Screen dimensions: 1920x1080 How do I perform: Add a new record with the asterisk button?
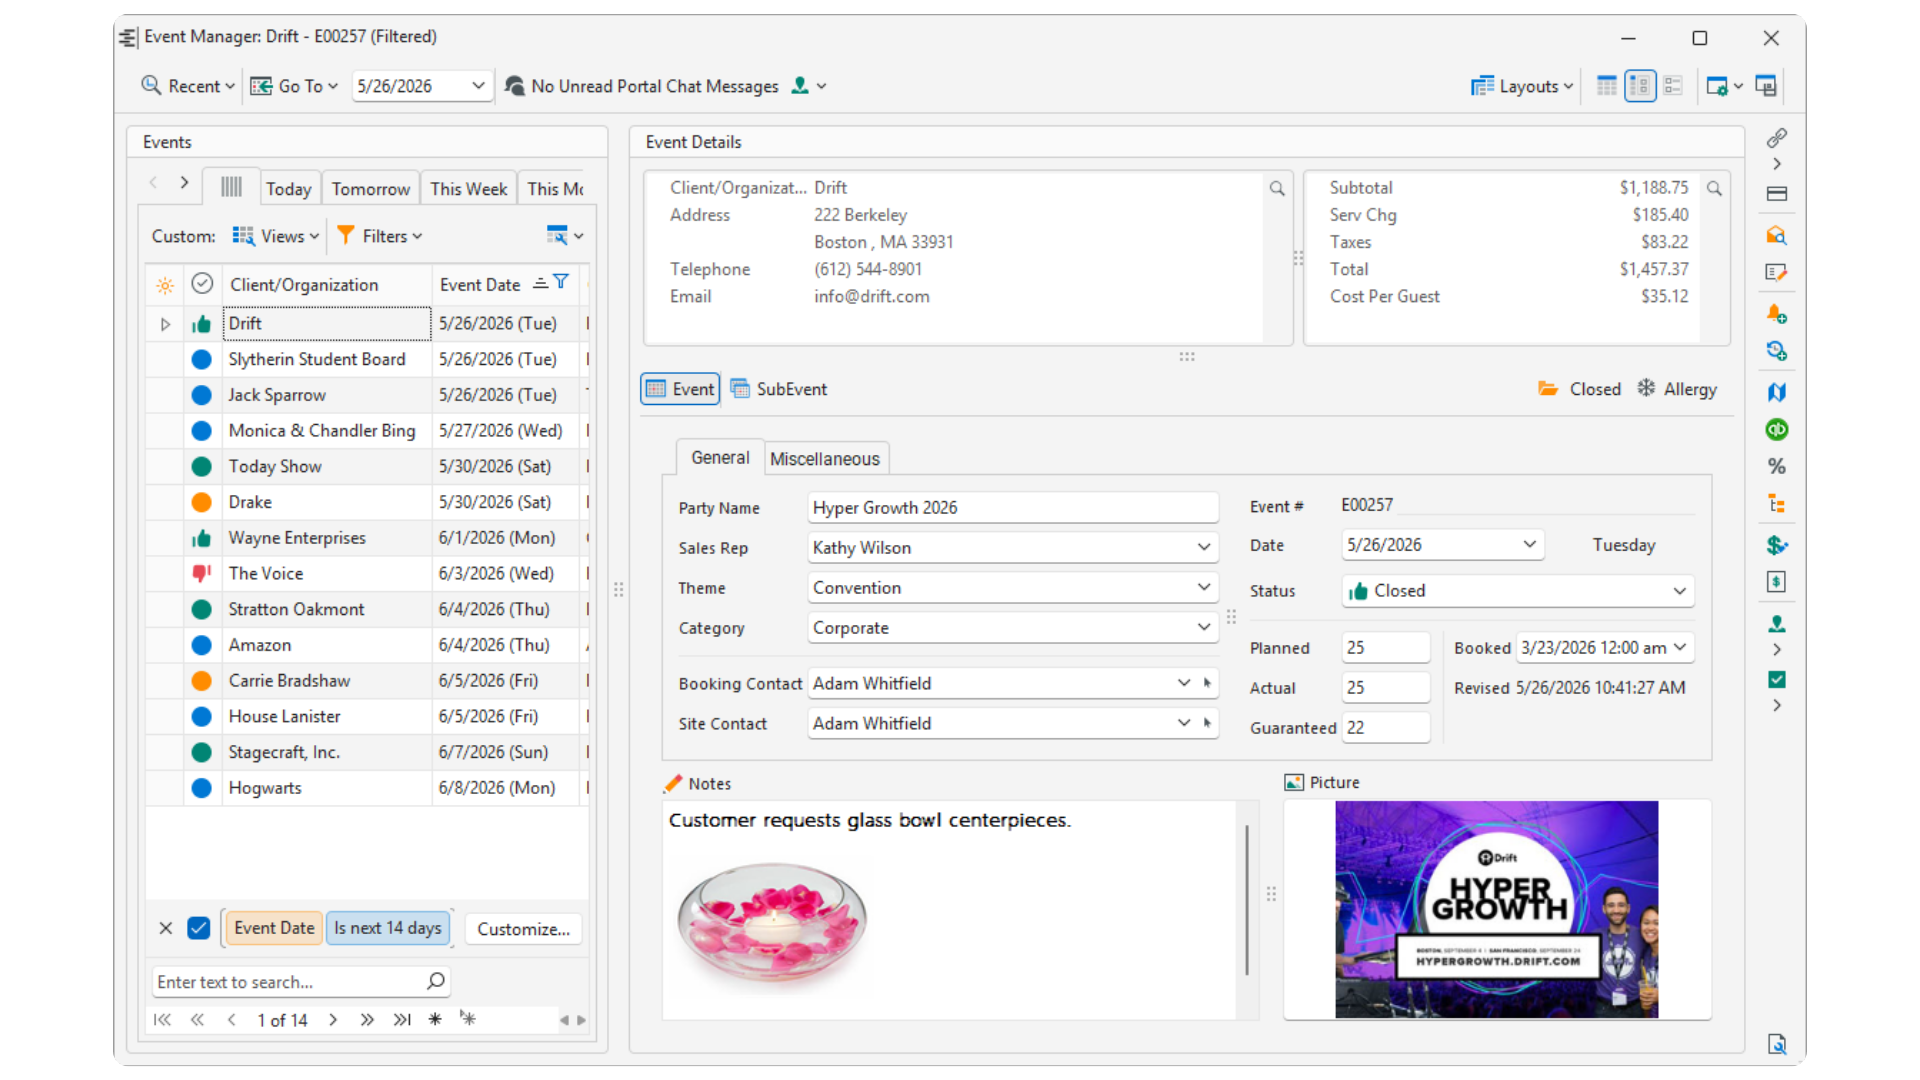[x=435, y=1020]
